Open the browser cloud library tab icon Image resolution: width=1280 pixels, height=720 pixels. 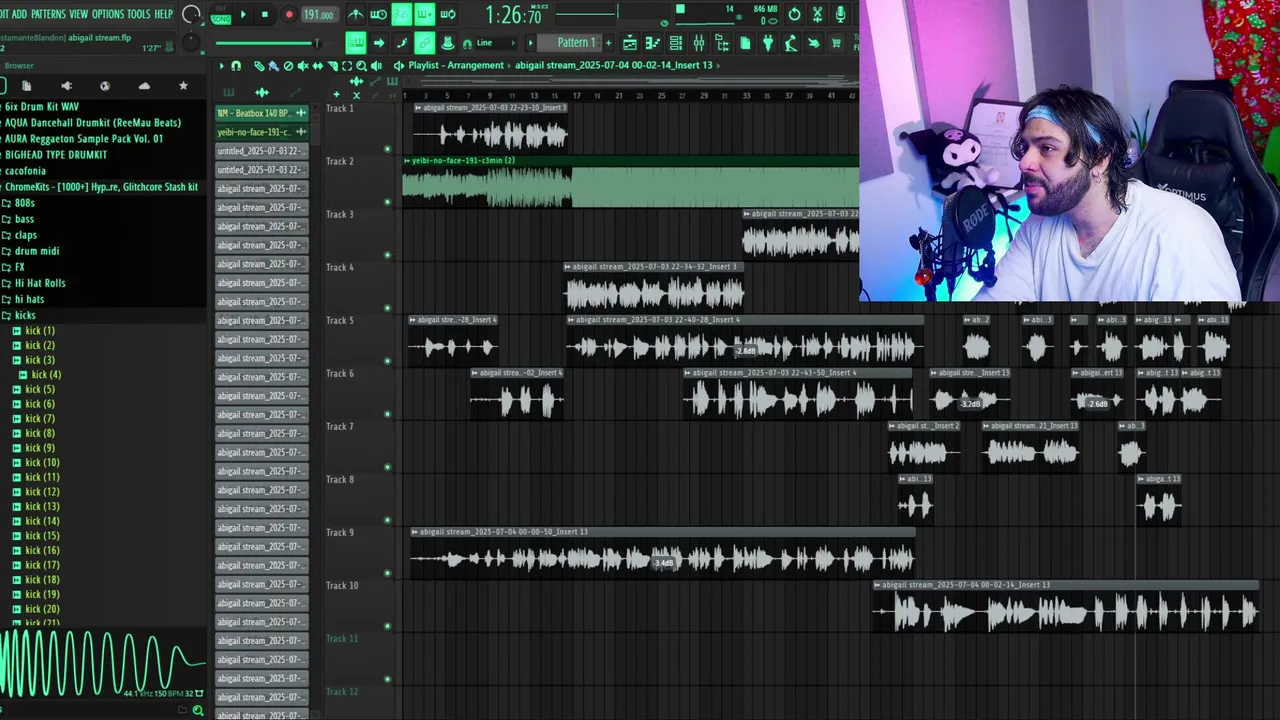tap(144, 86)
